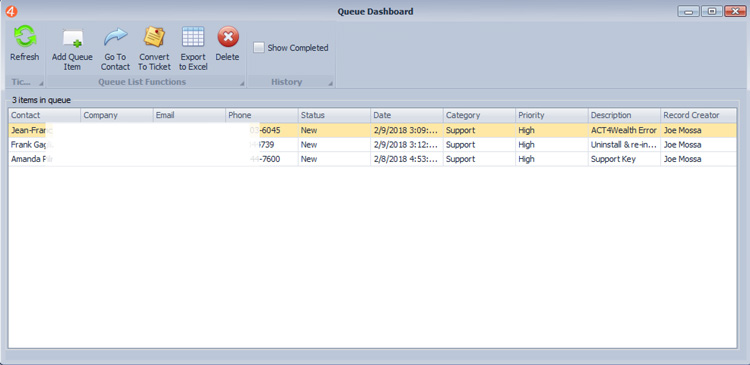Sort by Record Creator column header
This screenshot has height=365, width=750.
coord(698,115)
